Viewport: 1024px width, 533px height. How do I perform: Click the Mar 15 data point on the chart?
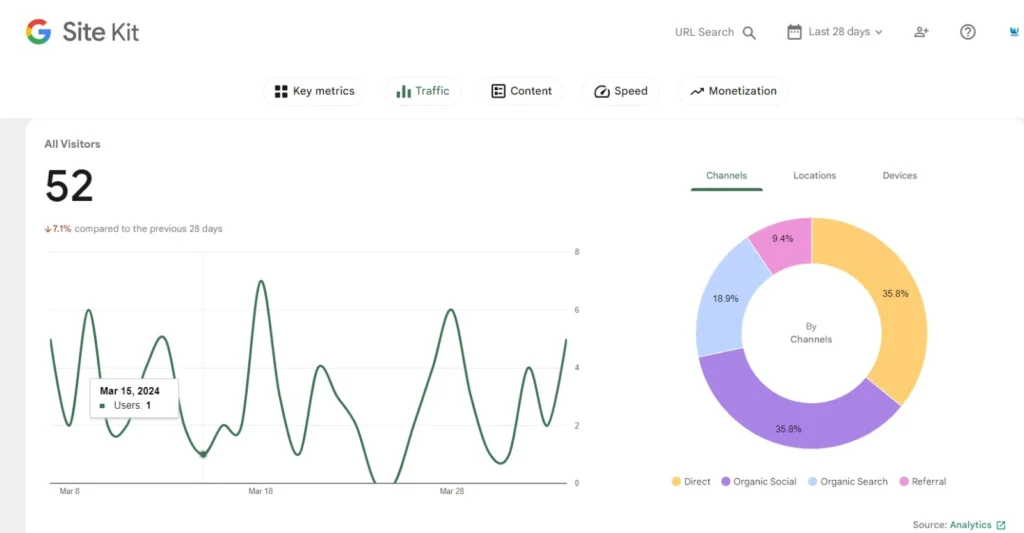203,454
